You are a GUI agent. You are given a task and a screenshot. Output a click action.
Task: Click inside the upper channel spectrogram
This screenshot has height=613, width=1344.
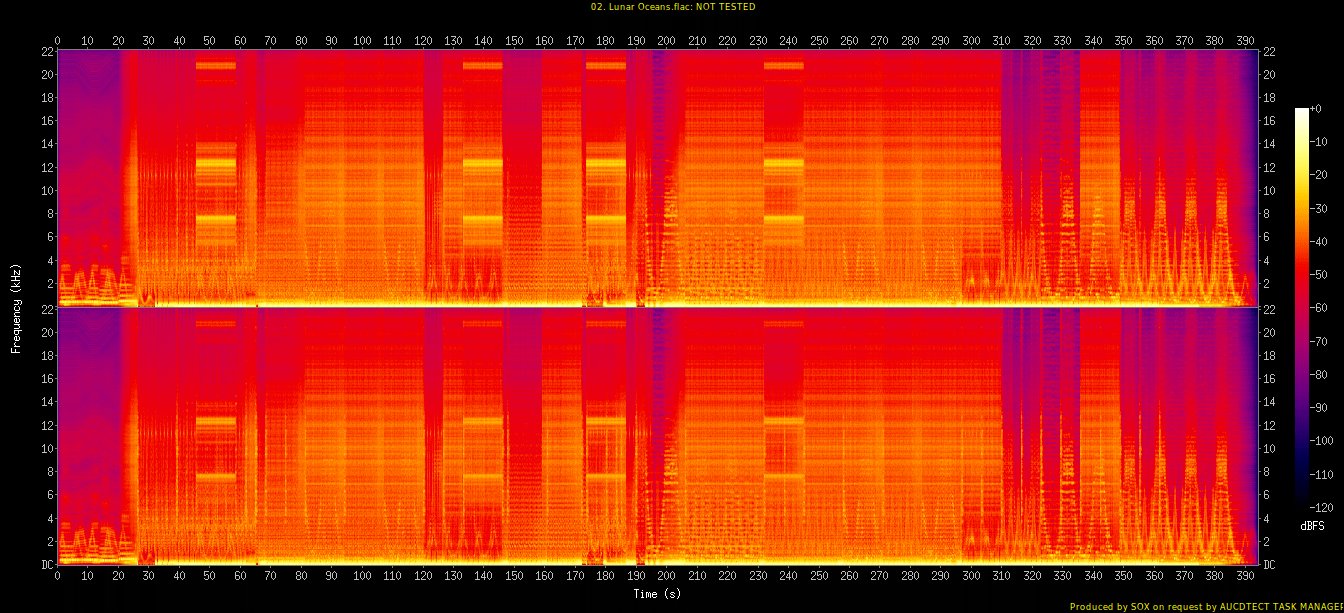[x=657, y=178]
